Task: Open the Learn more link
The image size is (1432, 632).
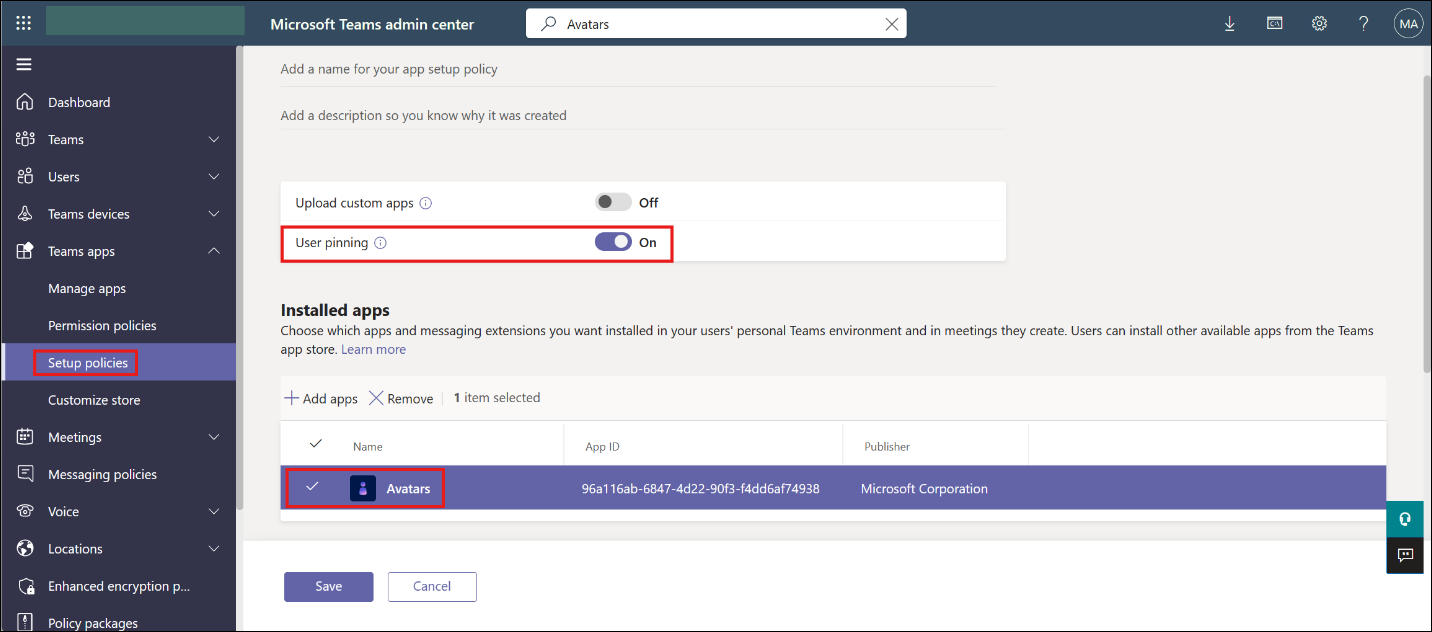Action: [x=373, y=350]
